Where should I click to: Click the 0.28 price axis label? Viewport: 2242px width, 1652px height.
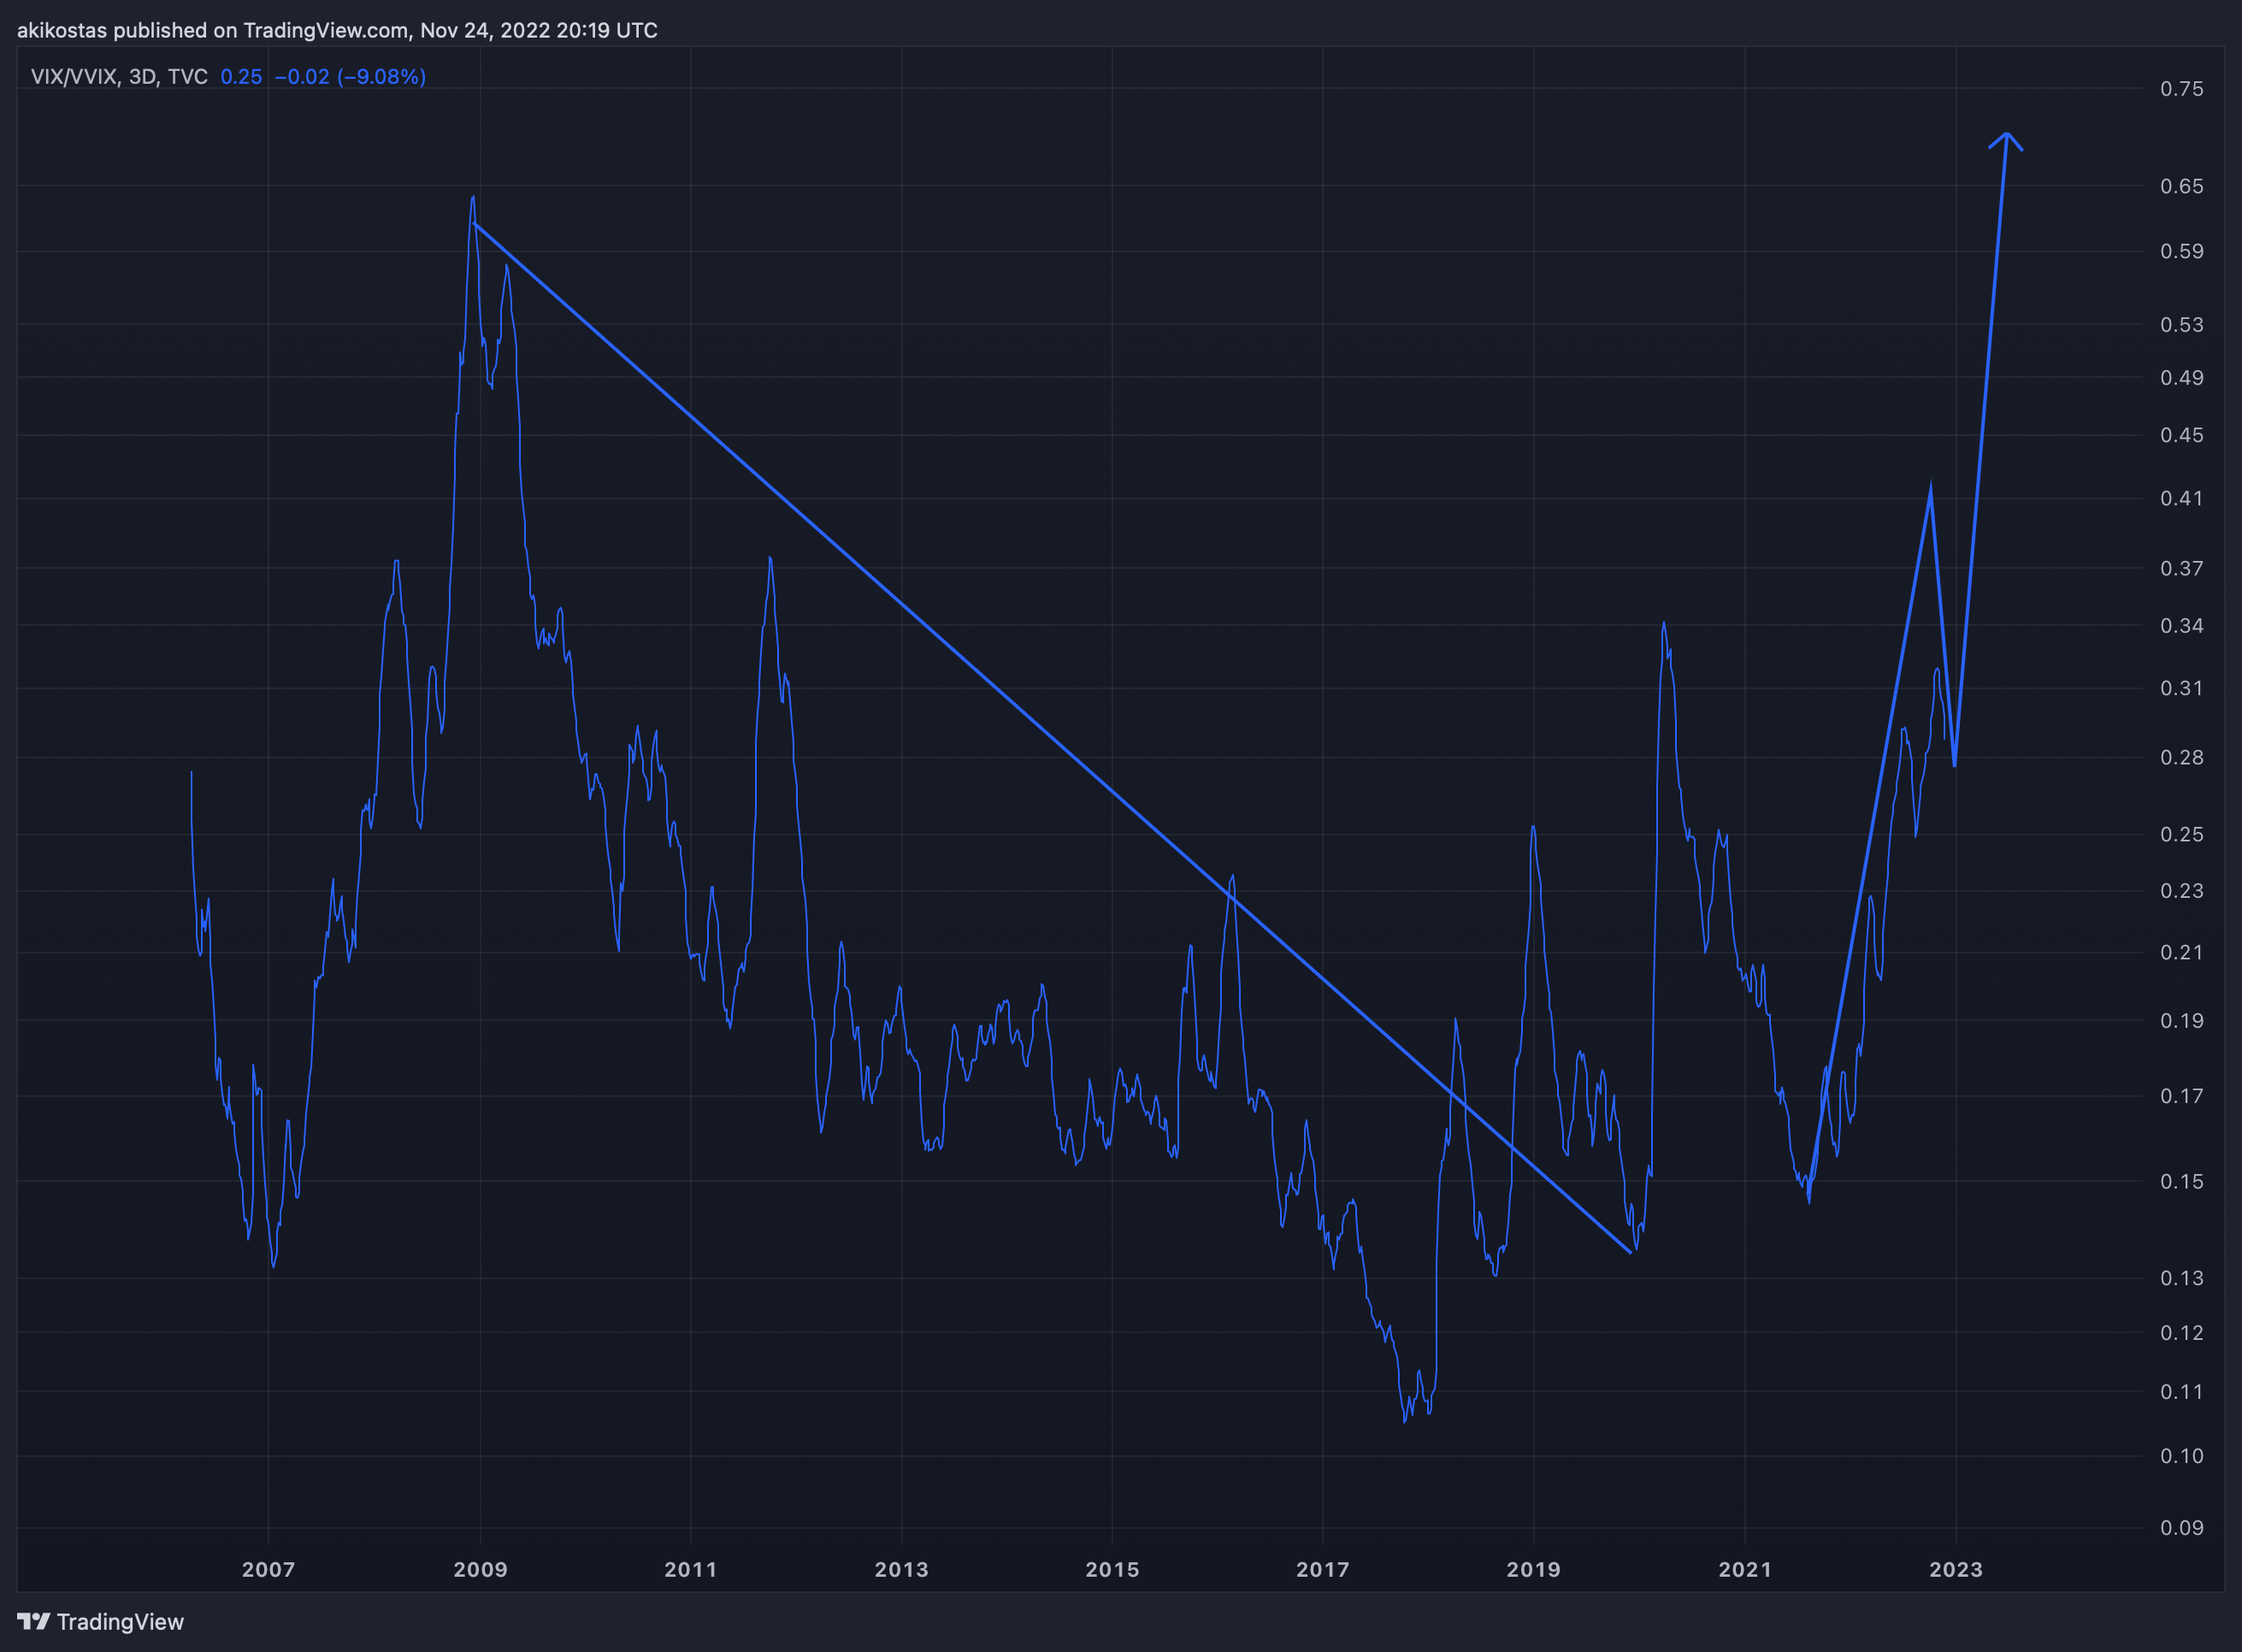tap(2182, 757)
